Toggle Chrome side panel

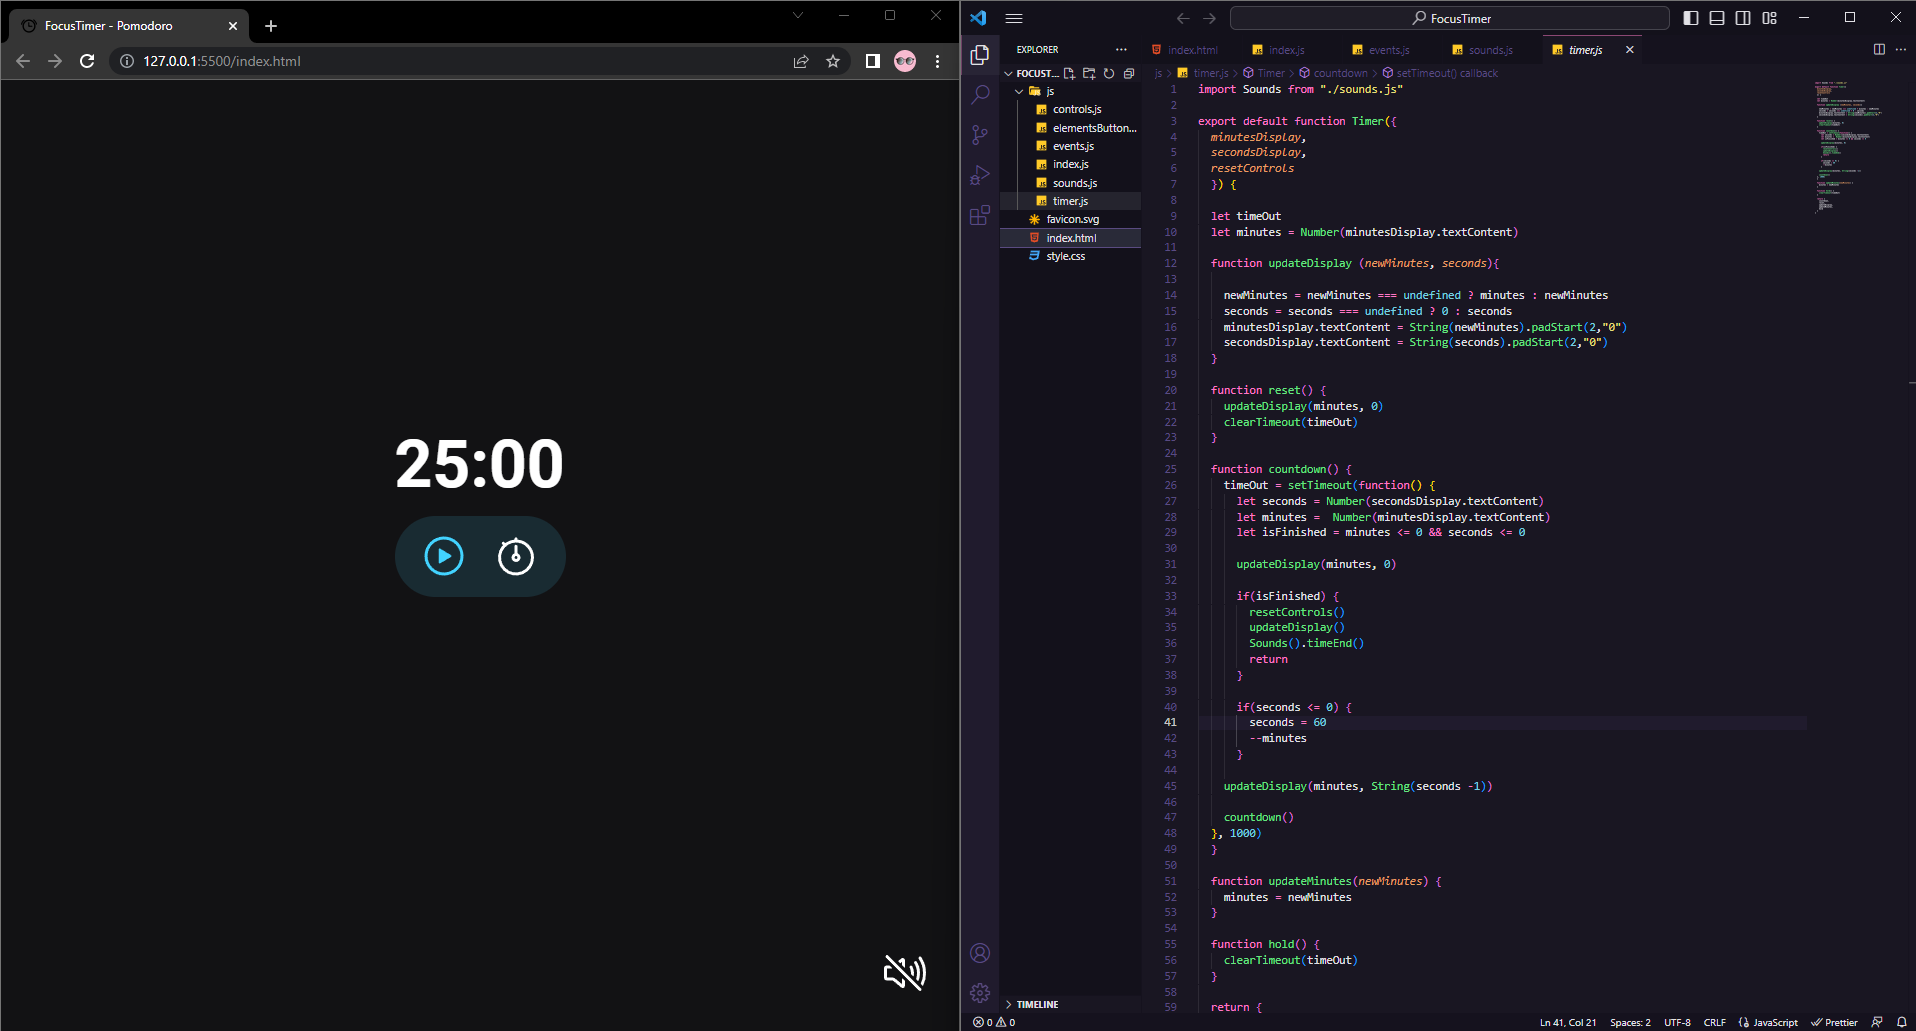coord(872,61)
